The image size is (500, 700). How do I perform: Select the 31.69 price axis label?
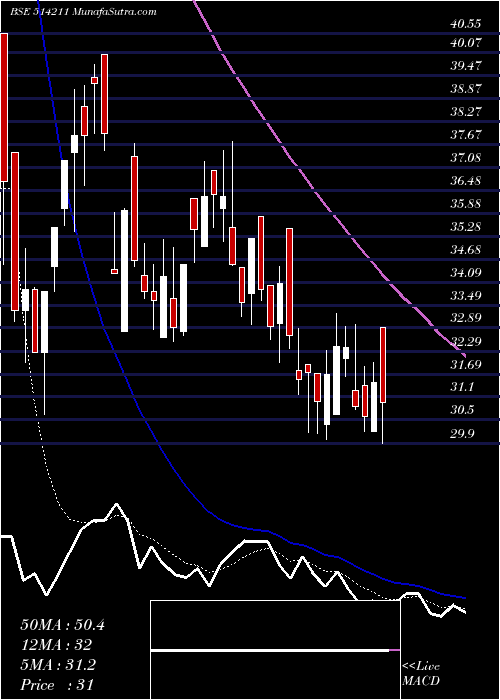tap(466, 365)
